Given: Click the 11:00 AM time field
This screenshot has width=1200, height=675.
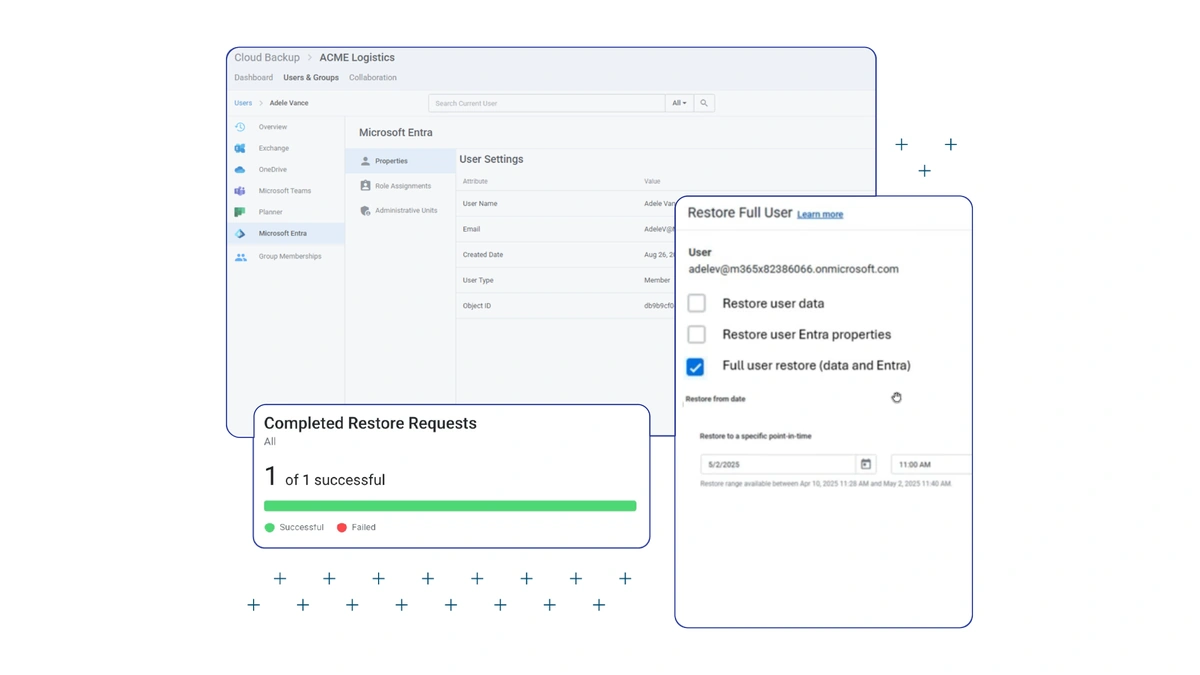Looking at the screenshot, I should click(930, 465).
